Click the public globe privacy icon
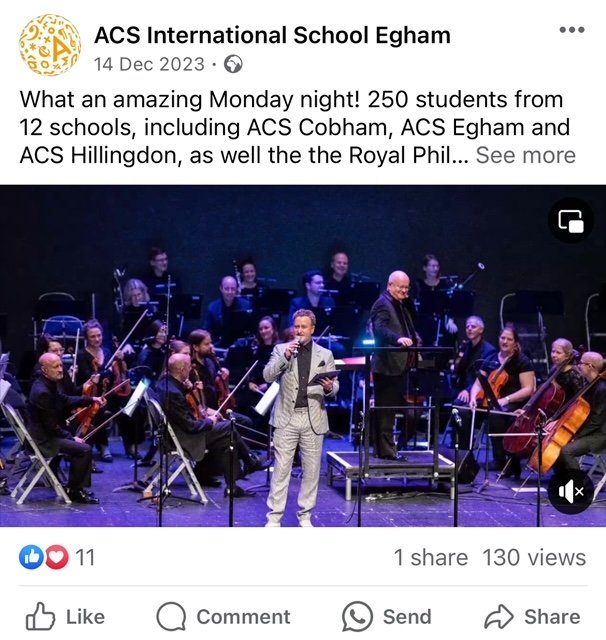This screenshot has width=606, height=640. pos(233,64)
